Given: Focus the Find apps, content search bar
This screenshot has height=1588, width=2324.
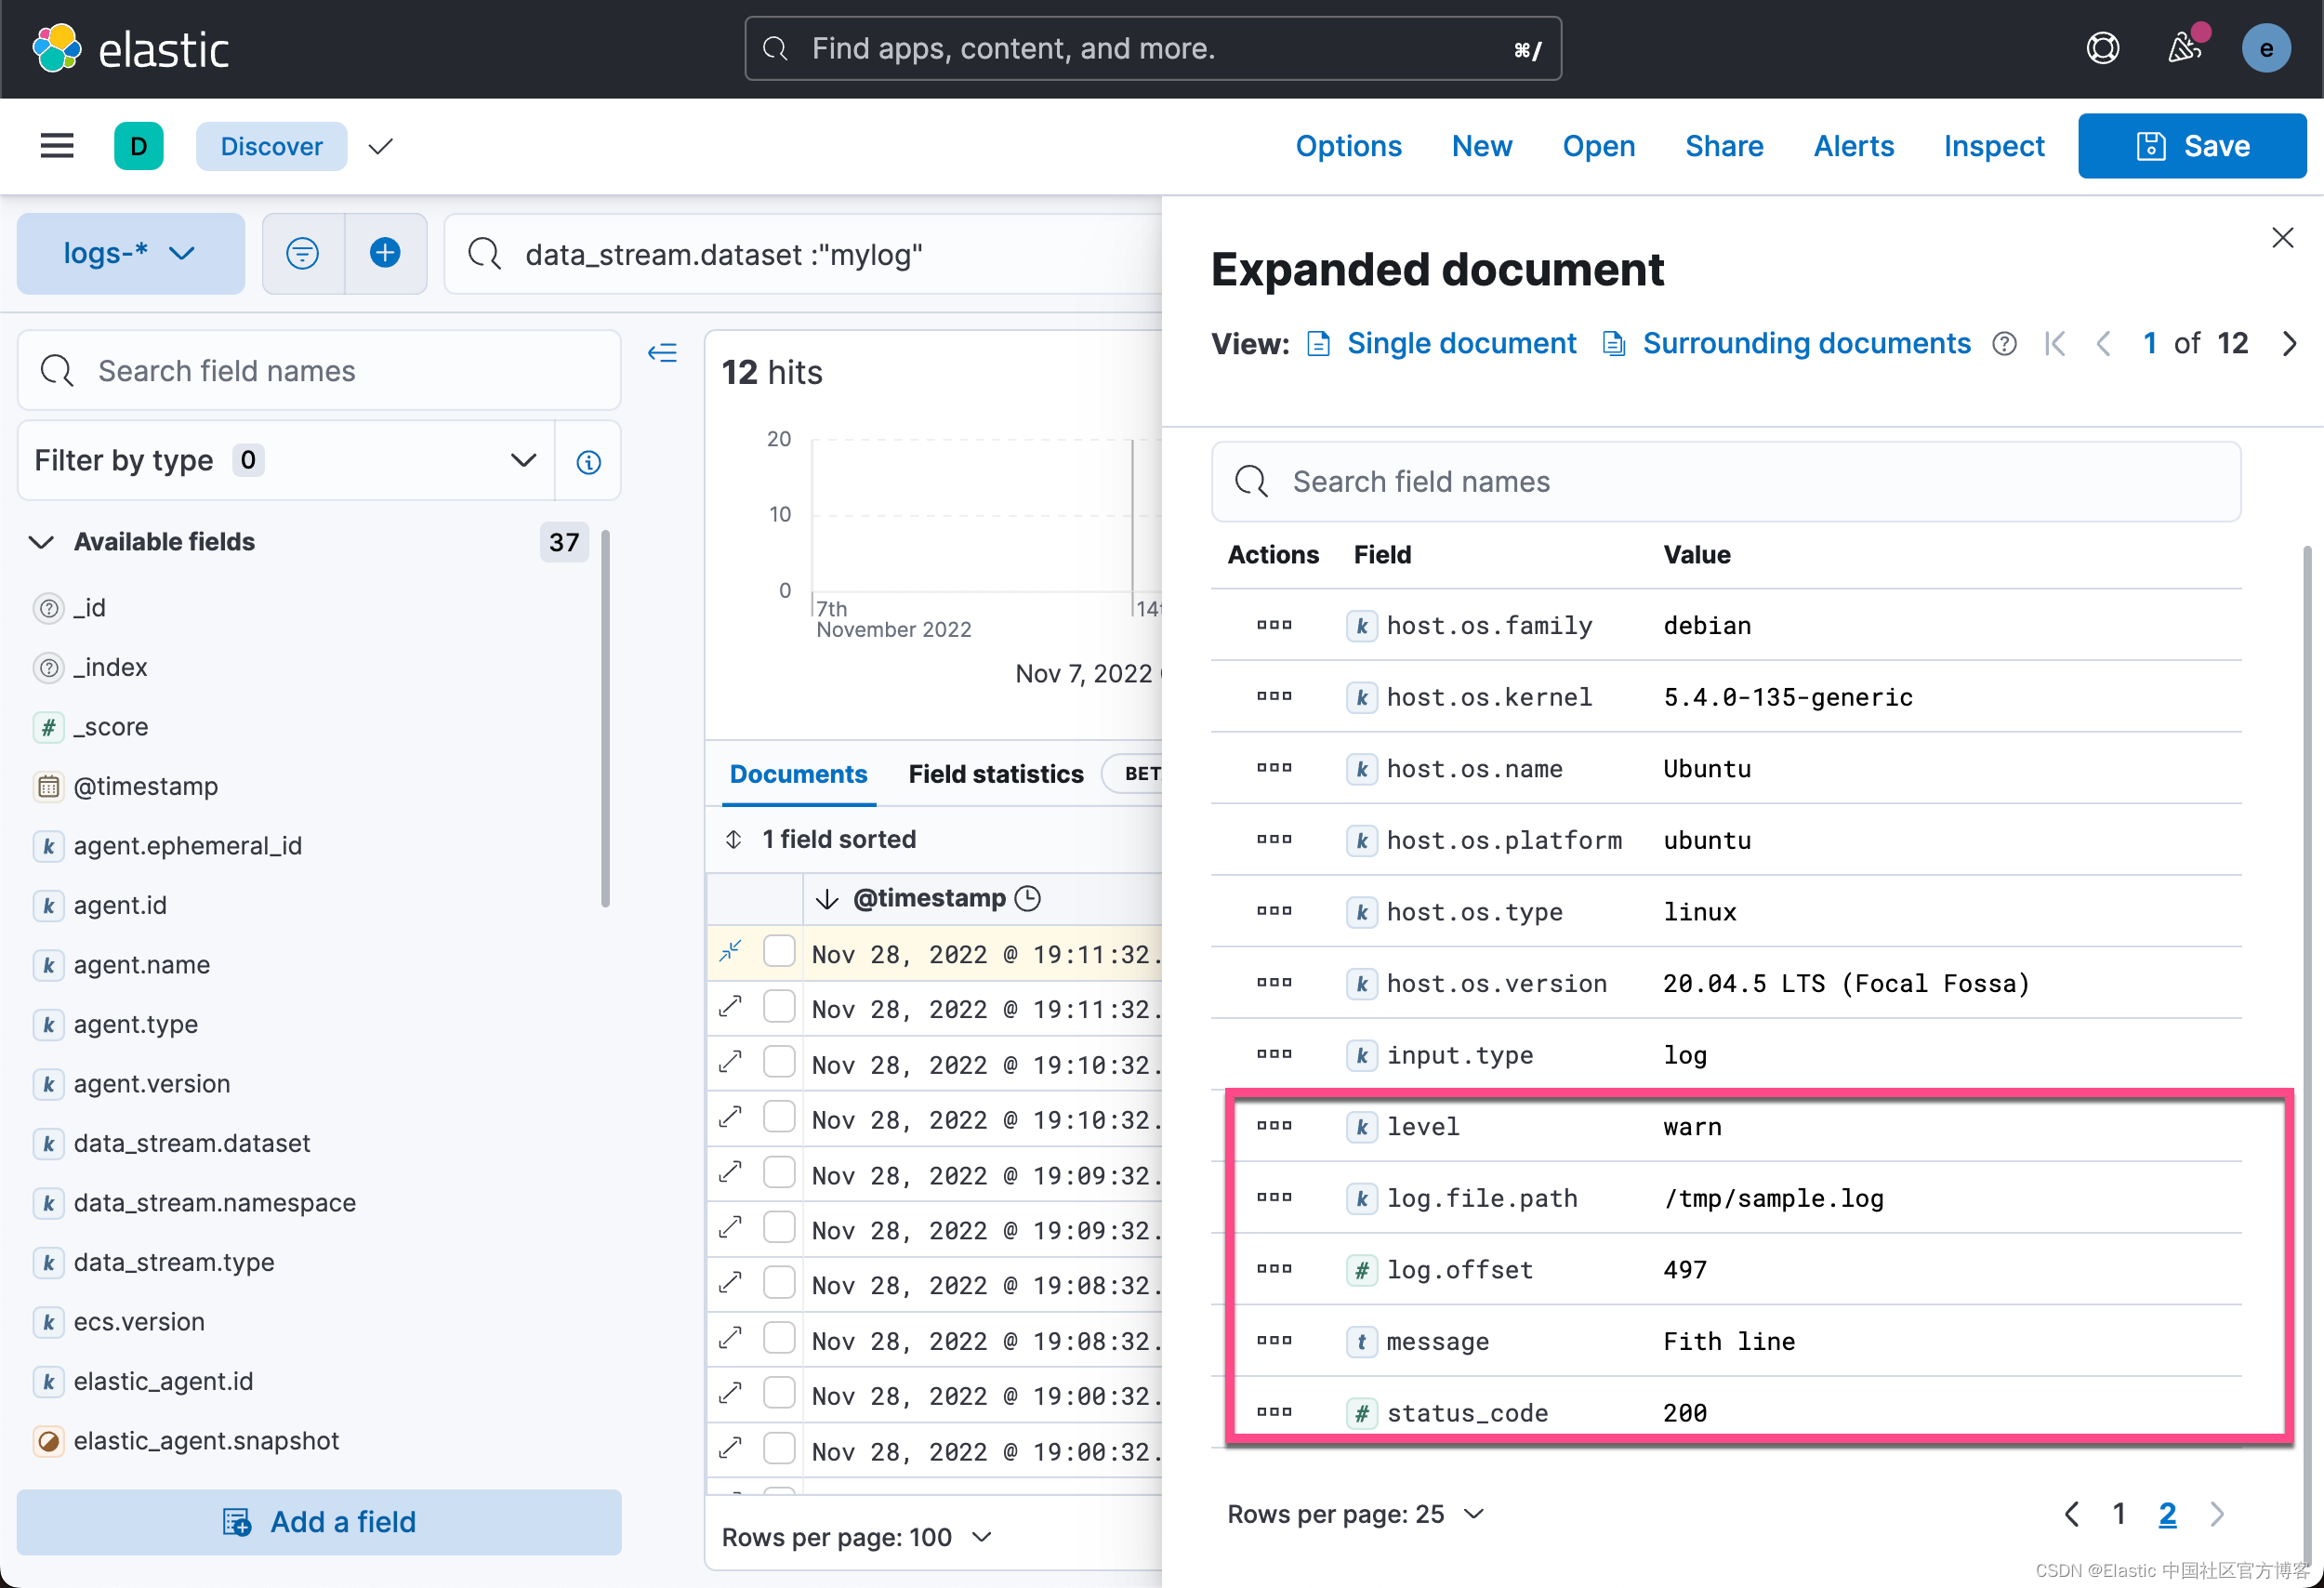Looking at the screenshot, I should tap(1152, 48).
